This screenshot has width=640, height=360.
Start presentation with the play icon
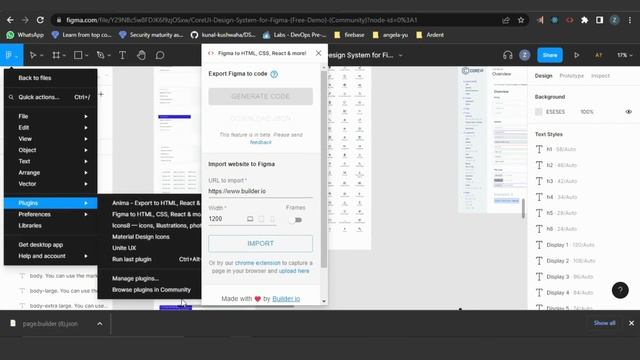(x=576, y=55)
